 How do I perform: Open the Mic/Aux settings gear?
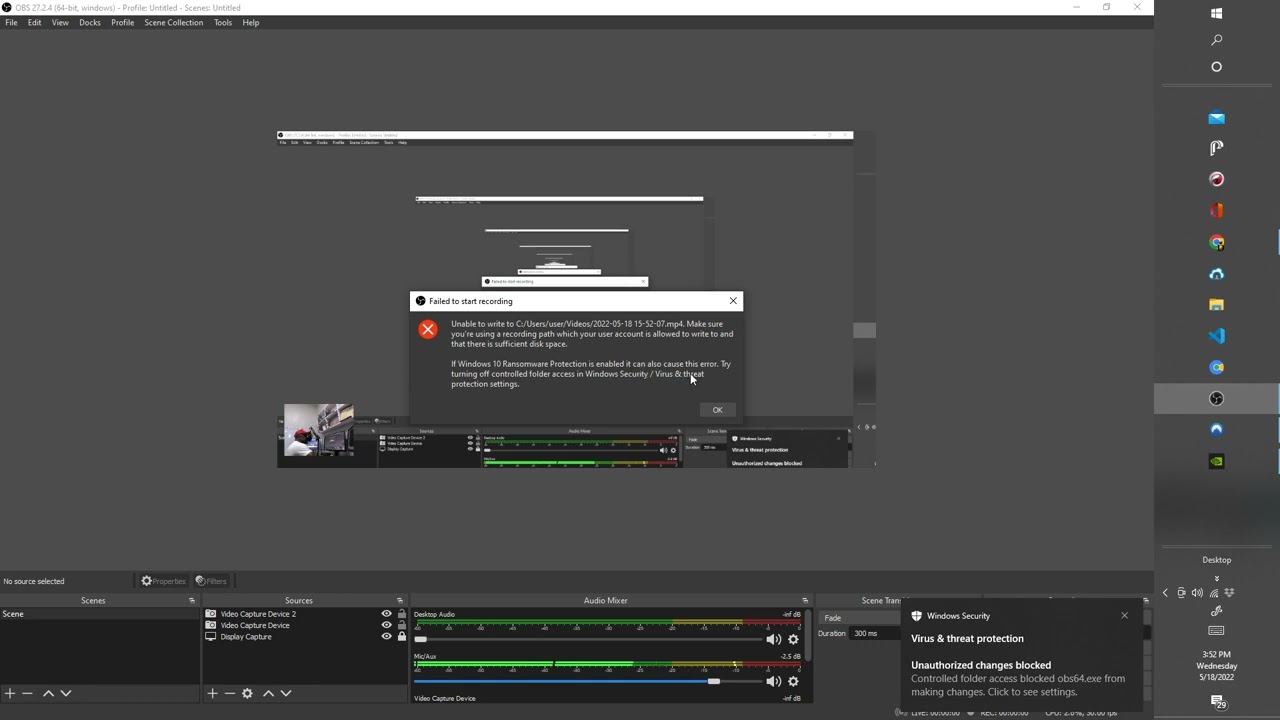point(794,681)
